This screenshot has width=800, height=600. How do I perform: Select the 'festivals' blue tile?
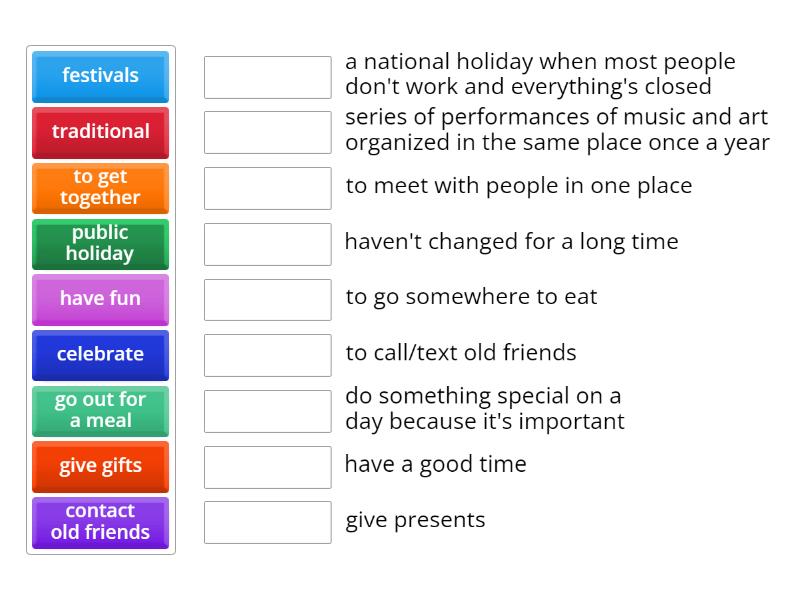tap(100, 77)
